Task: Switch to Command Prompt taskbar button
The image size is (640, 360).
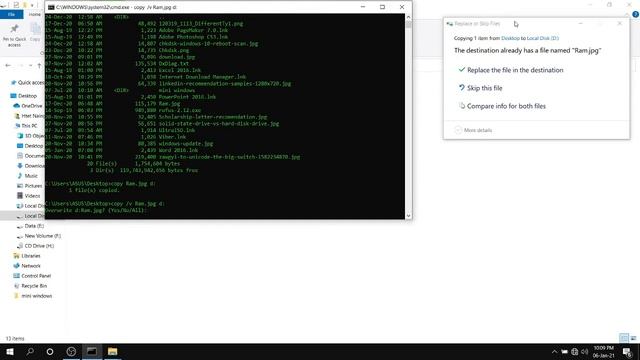Action: 92,351
